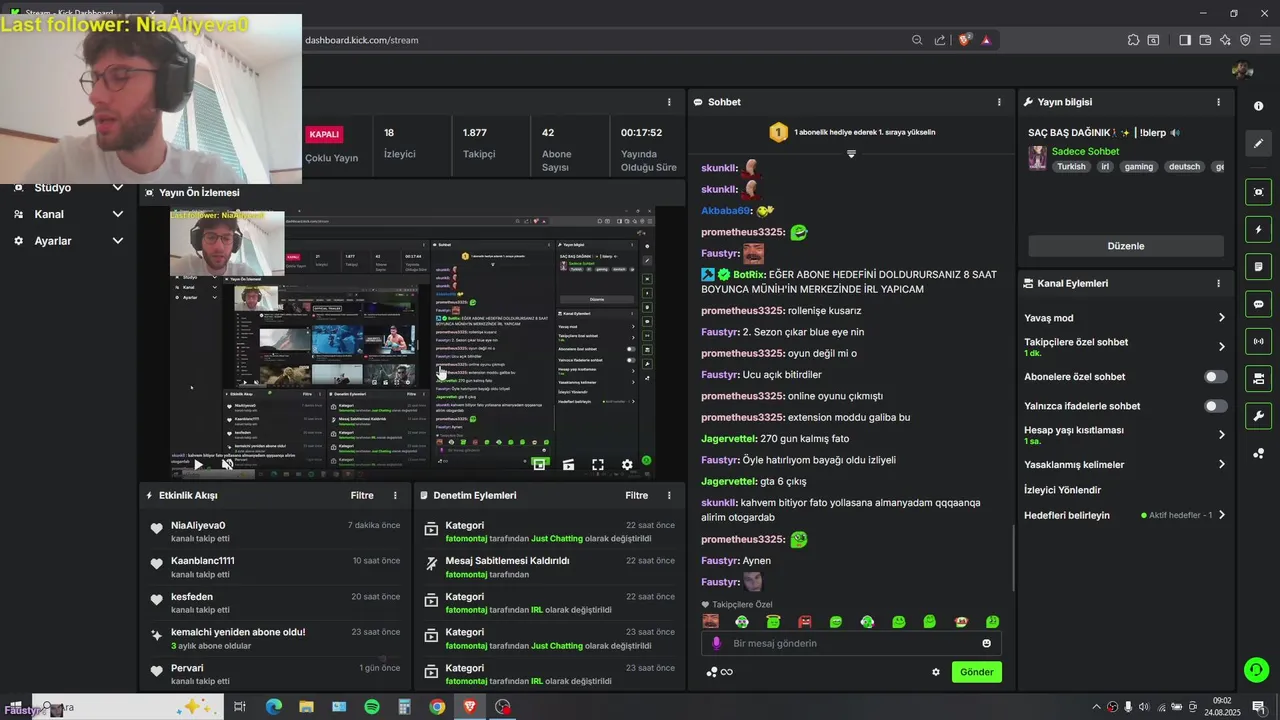Click the volume speaker icon in the system tray
This screenshot has height=720, width=1280.
(1144, 707)
